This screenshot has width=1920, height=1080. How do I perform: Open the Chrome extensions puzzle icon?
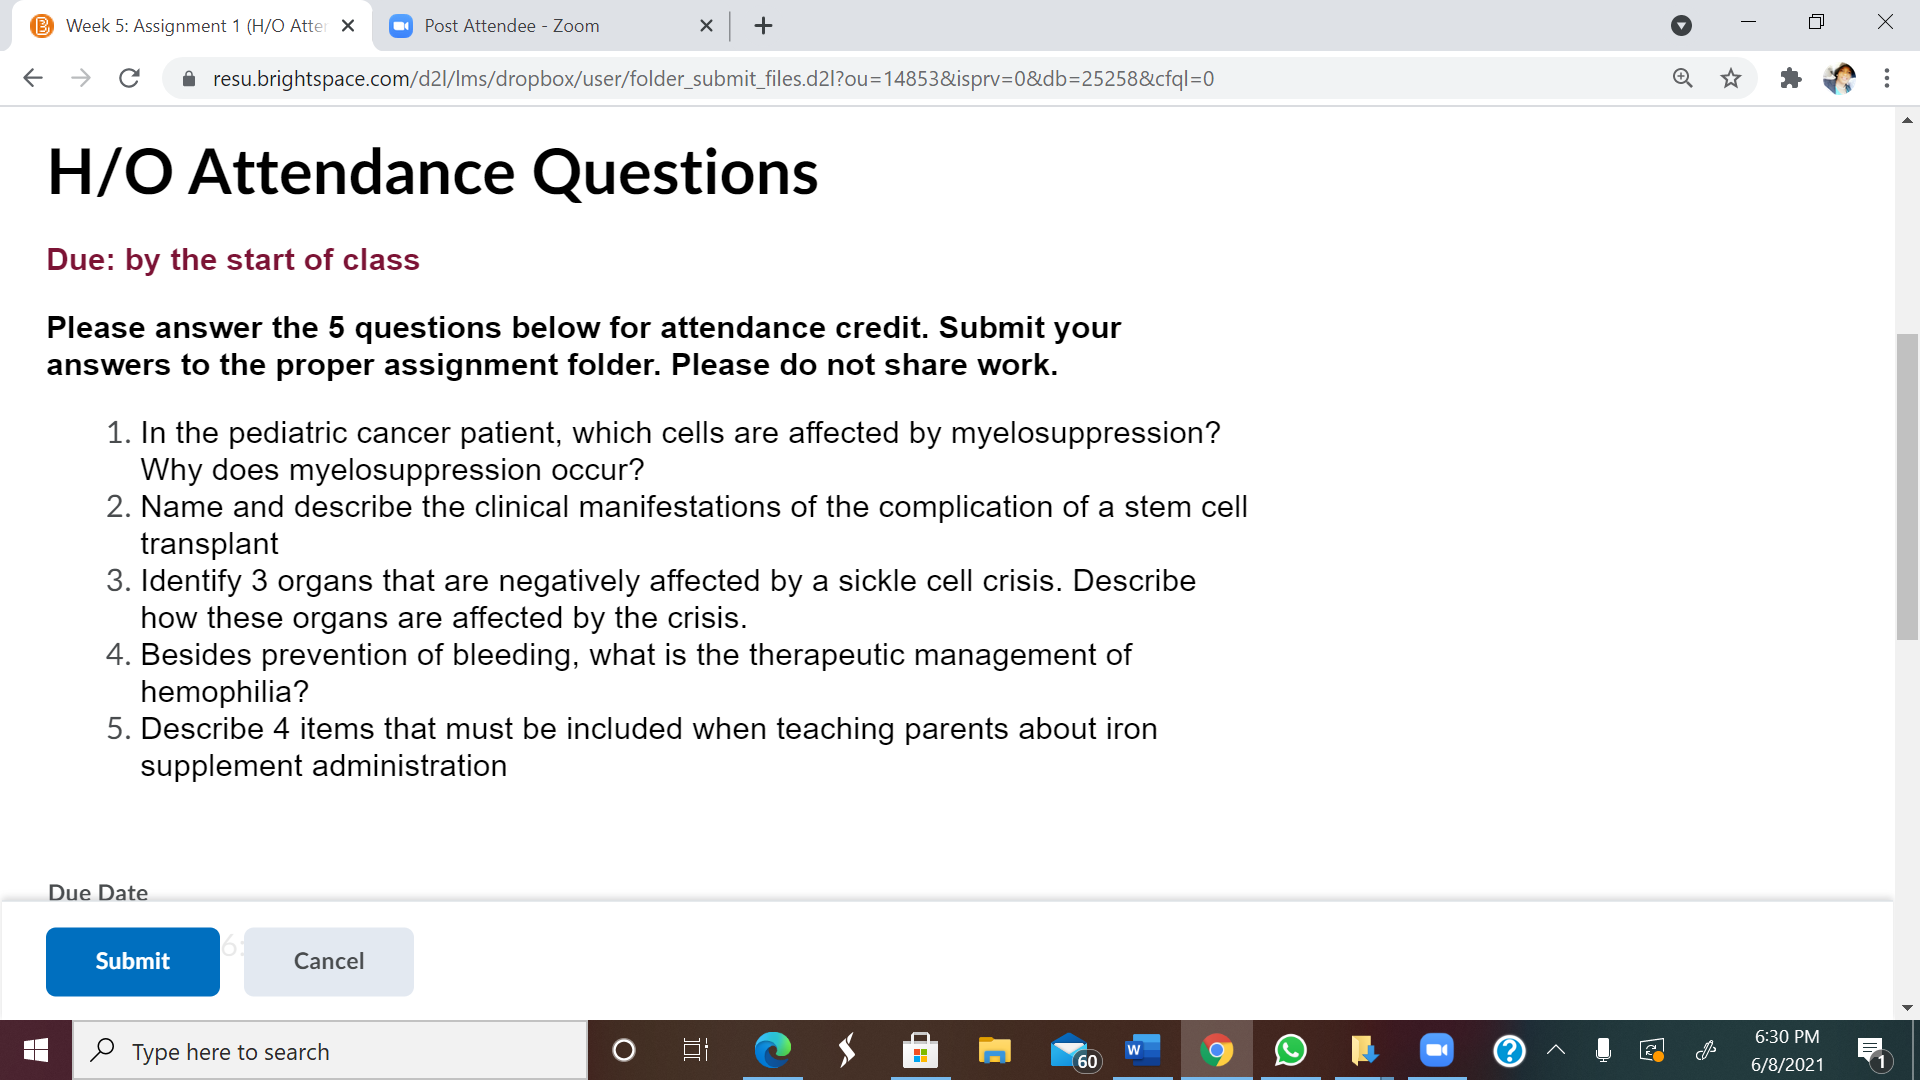[x=1791, y=78]
